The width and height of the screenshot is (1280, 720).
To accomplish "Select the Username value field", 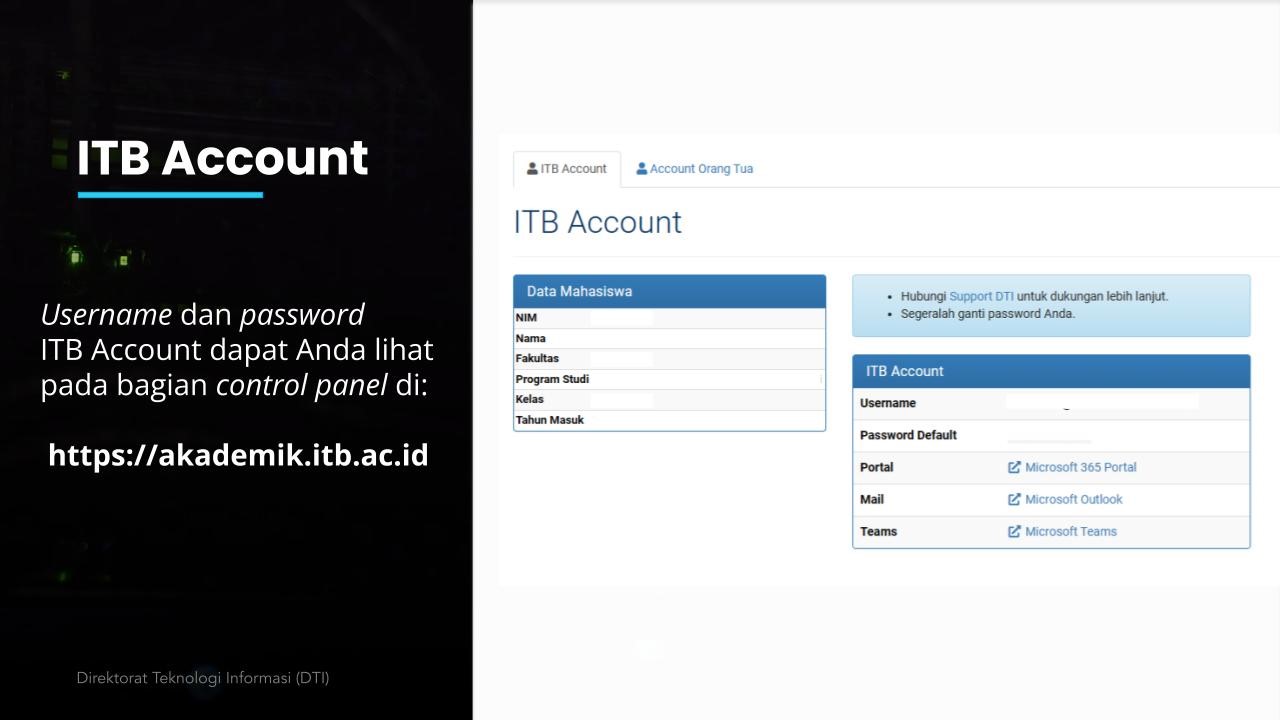I will click(1101, 402).
